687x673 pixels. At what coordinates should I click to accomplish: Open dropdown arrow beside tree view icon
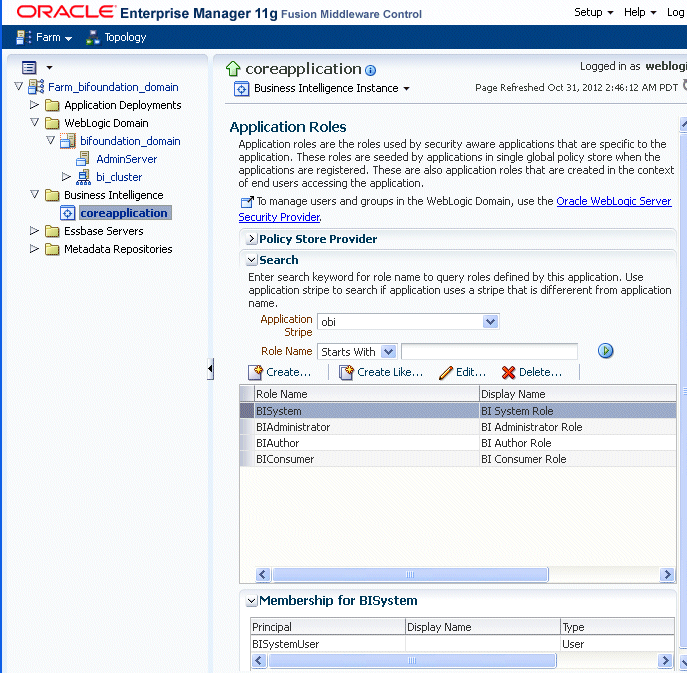coord(50,67)
